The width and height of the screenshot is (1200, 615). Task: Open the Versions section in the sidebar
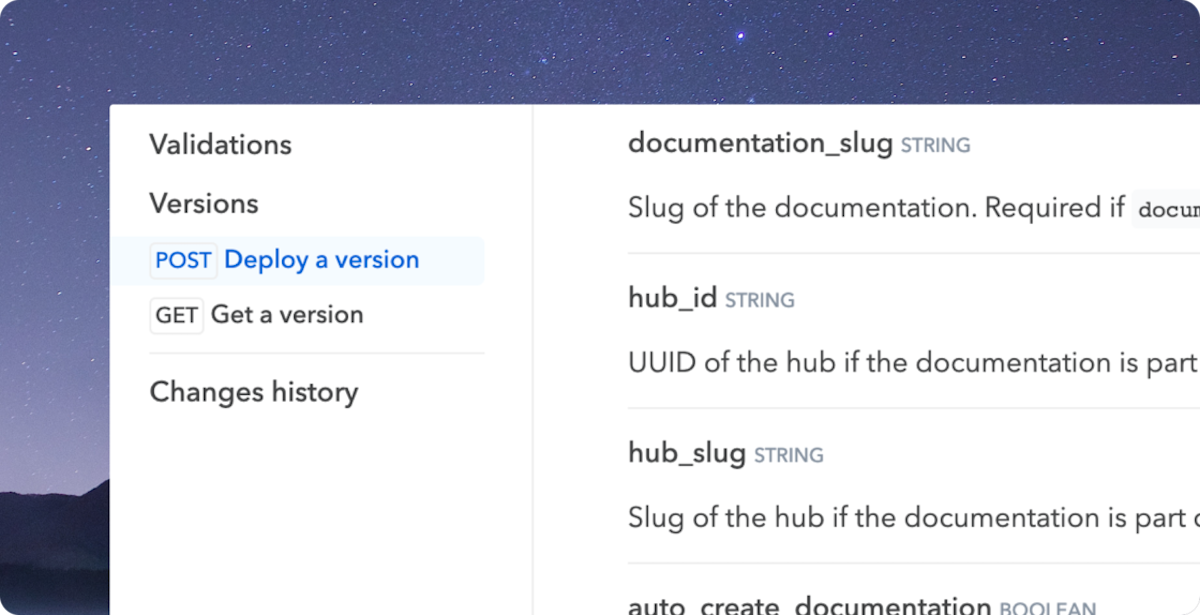tap(204, 203)
